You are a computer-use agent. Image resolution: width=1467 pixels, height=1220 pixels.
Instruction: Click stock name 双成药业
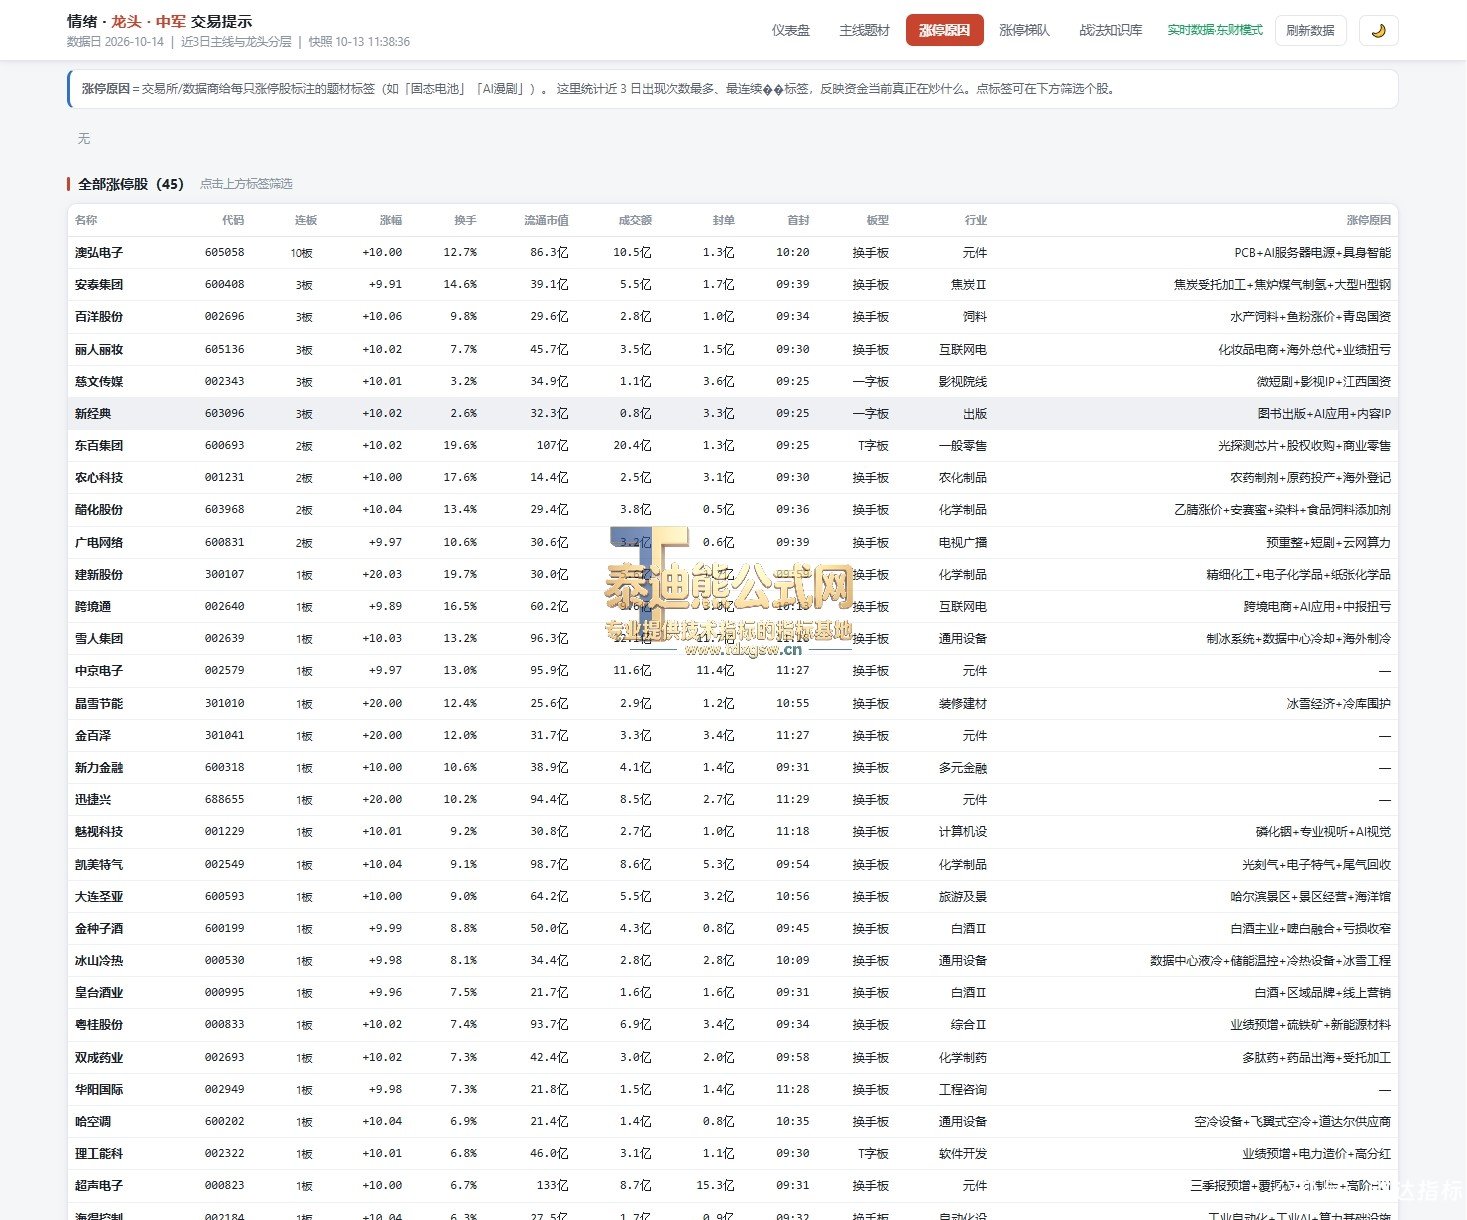[99, 1058]
